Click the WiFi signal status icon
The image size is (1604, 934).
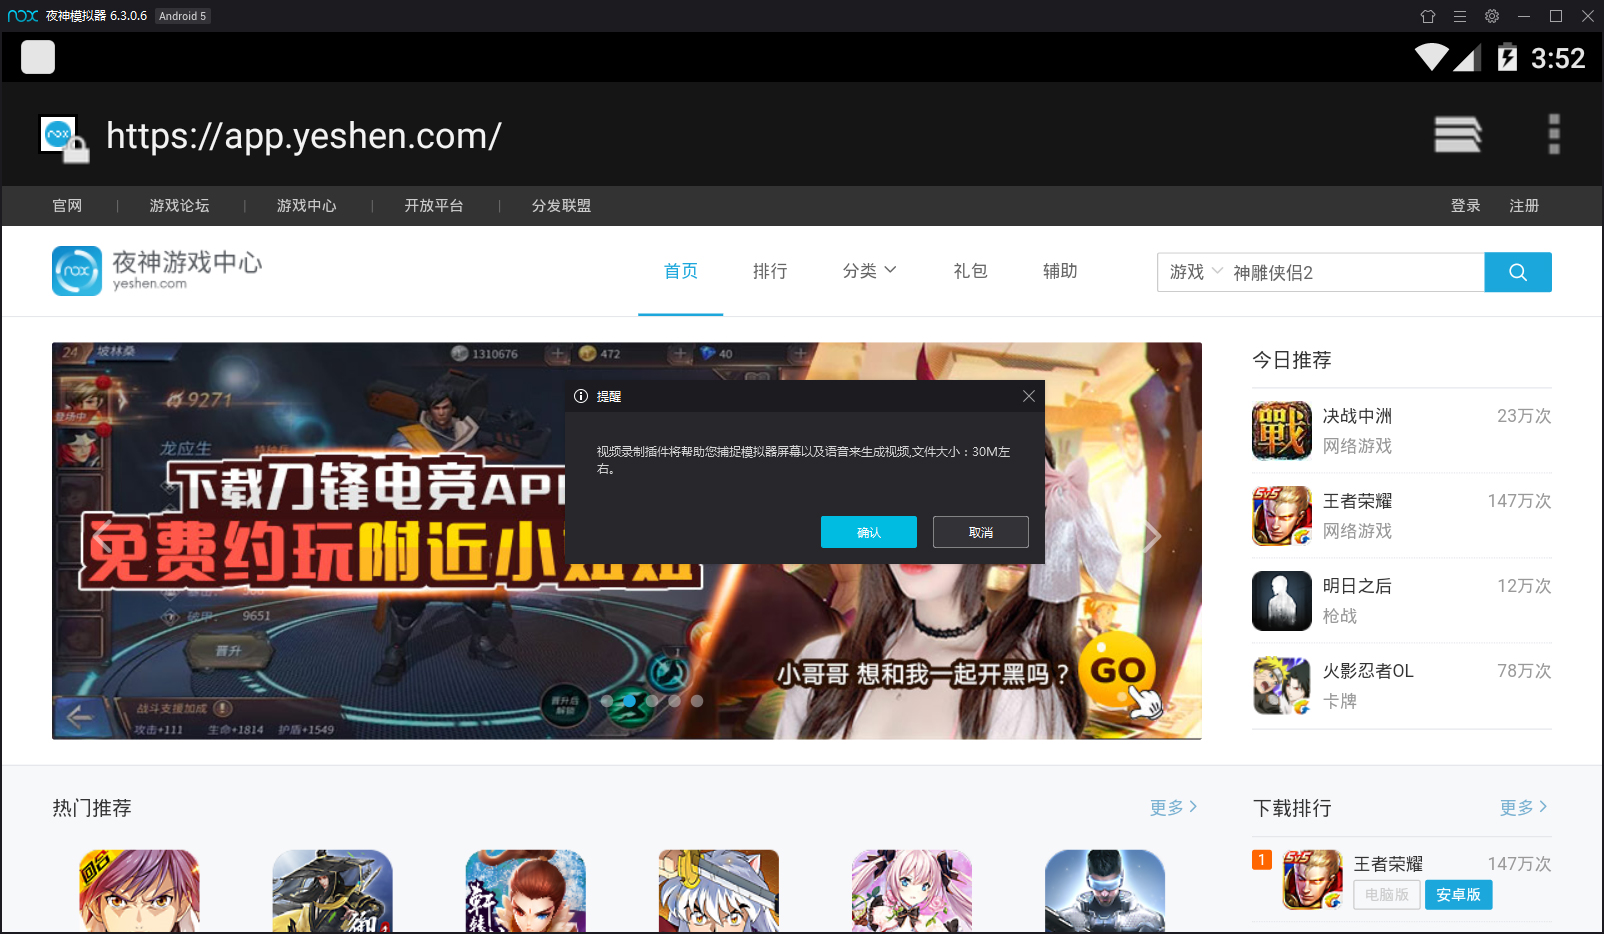coord(1432,58)
